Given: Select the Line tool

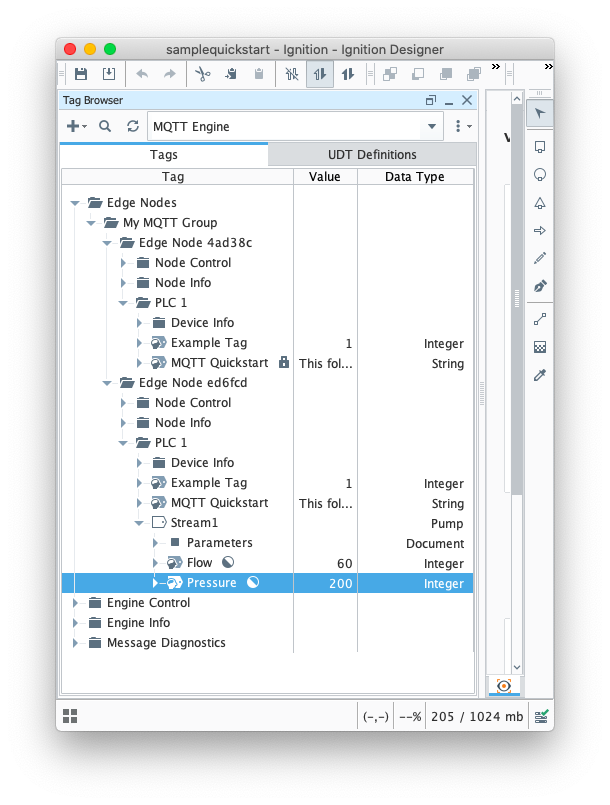Looking at the screenshot, I should coord(540,319).
